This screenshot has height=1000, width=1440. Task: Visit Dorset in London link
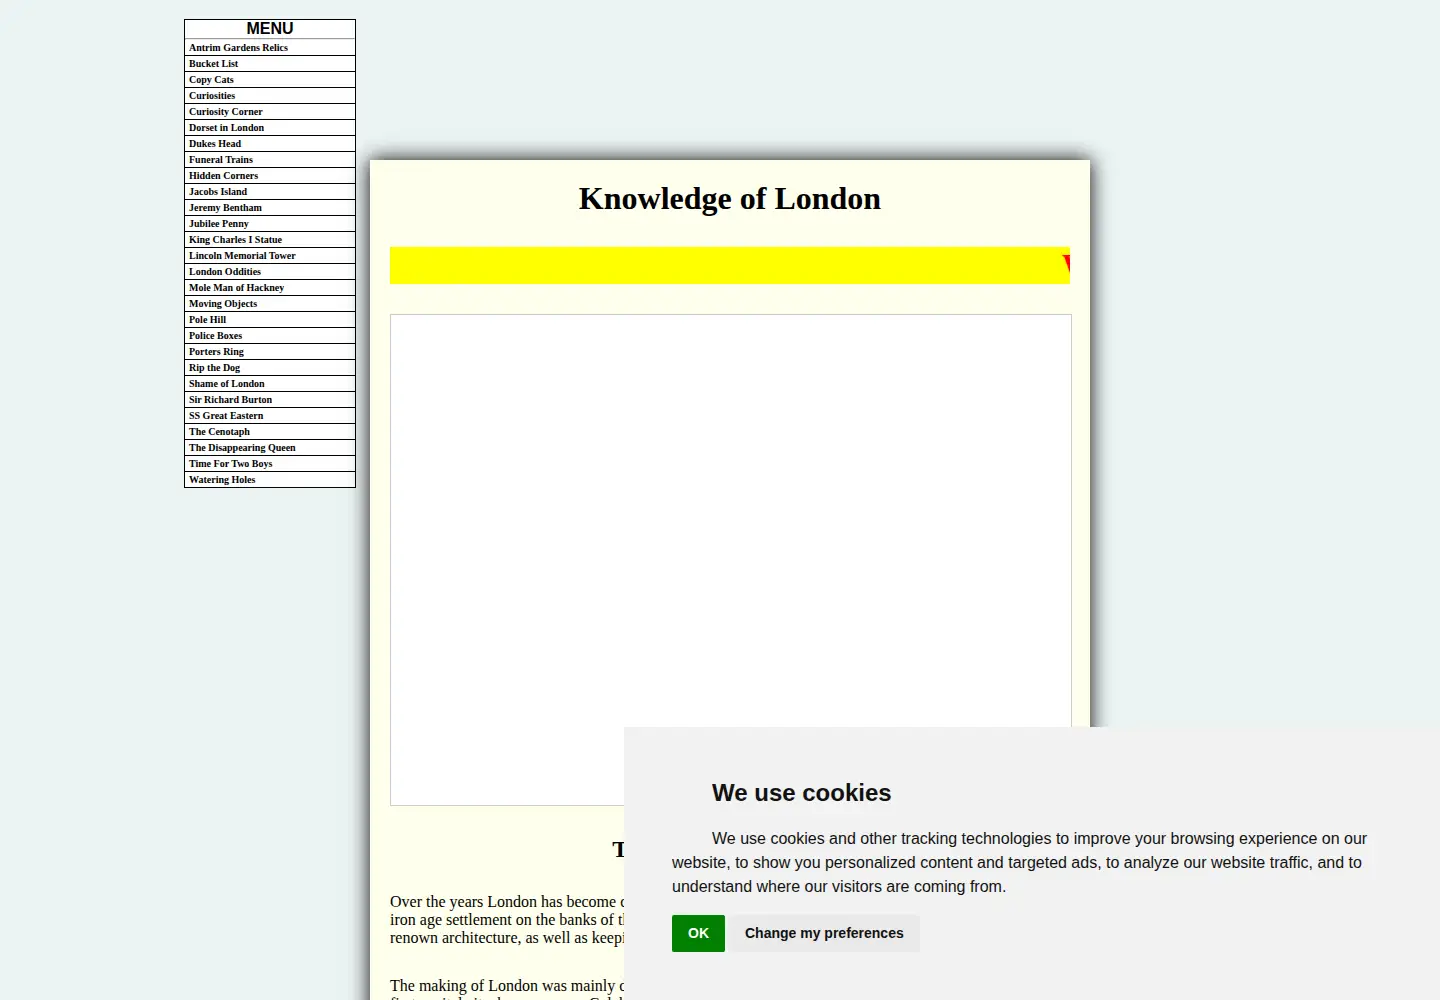tap(270, 128)
